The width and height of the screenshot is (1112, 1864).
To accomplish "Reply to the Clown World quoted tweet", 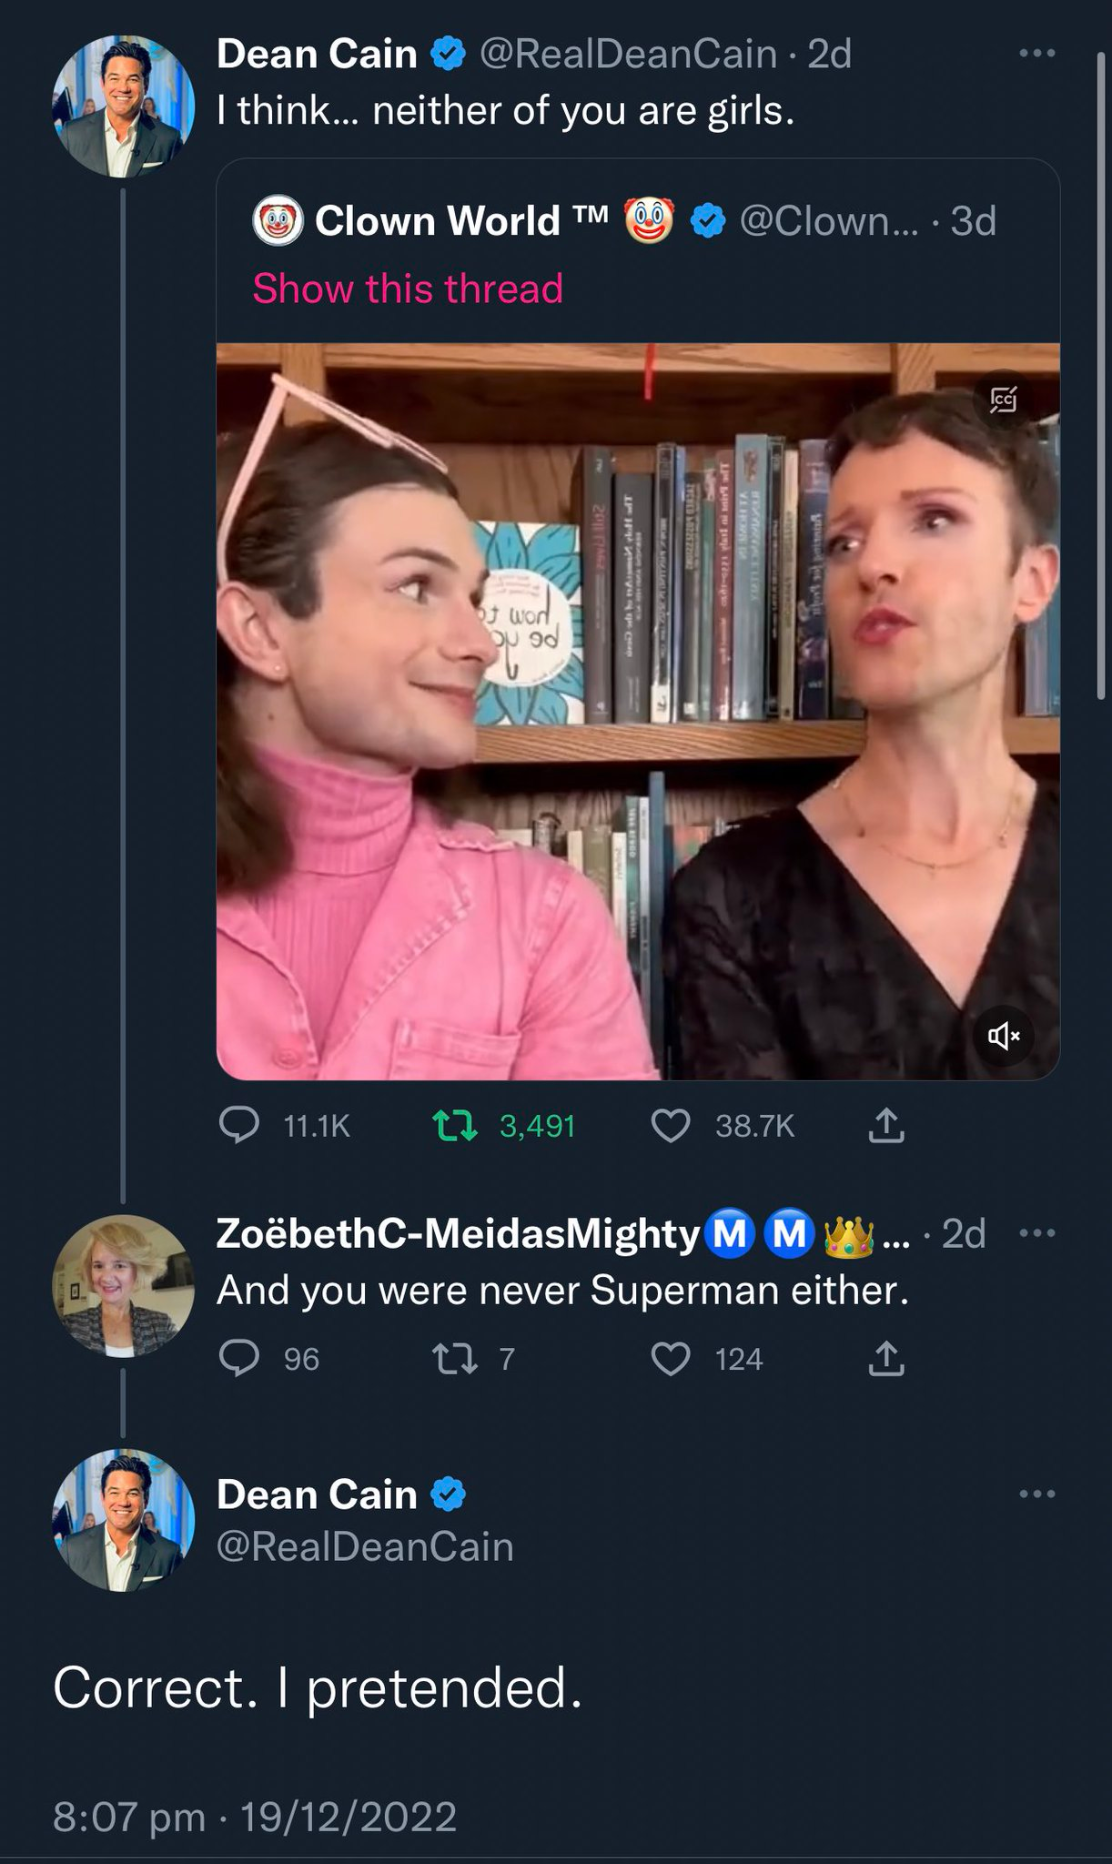I will (x=239, y=1126).
